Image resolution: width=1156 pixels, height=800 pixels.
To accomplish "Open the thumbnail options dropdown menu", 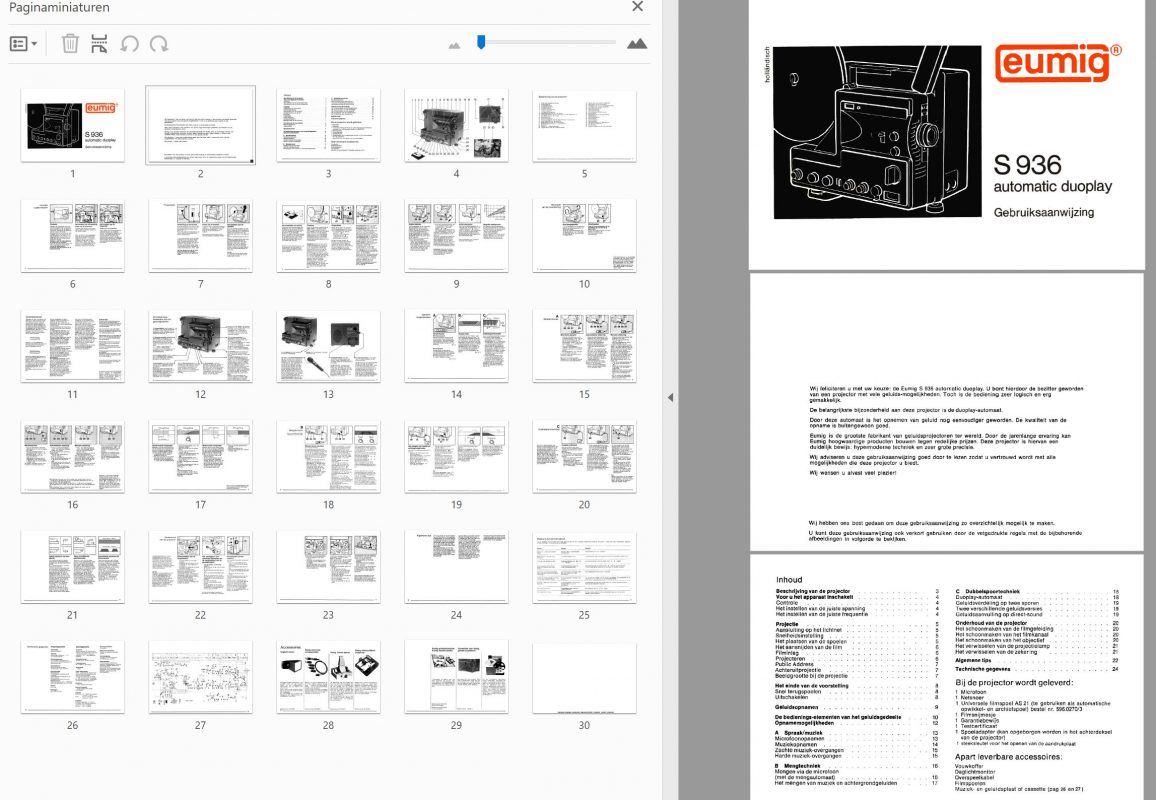I will pos(24,44).
